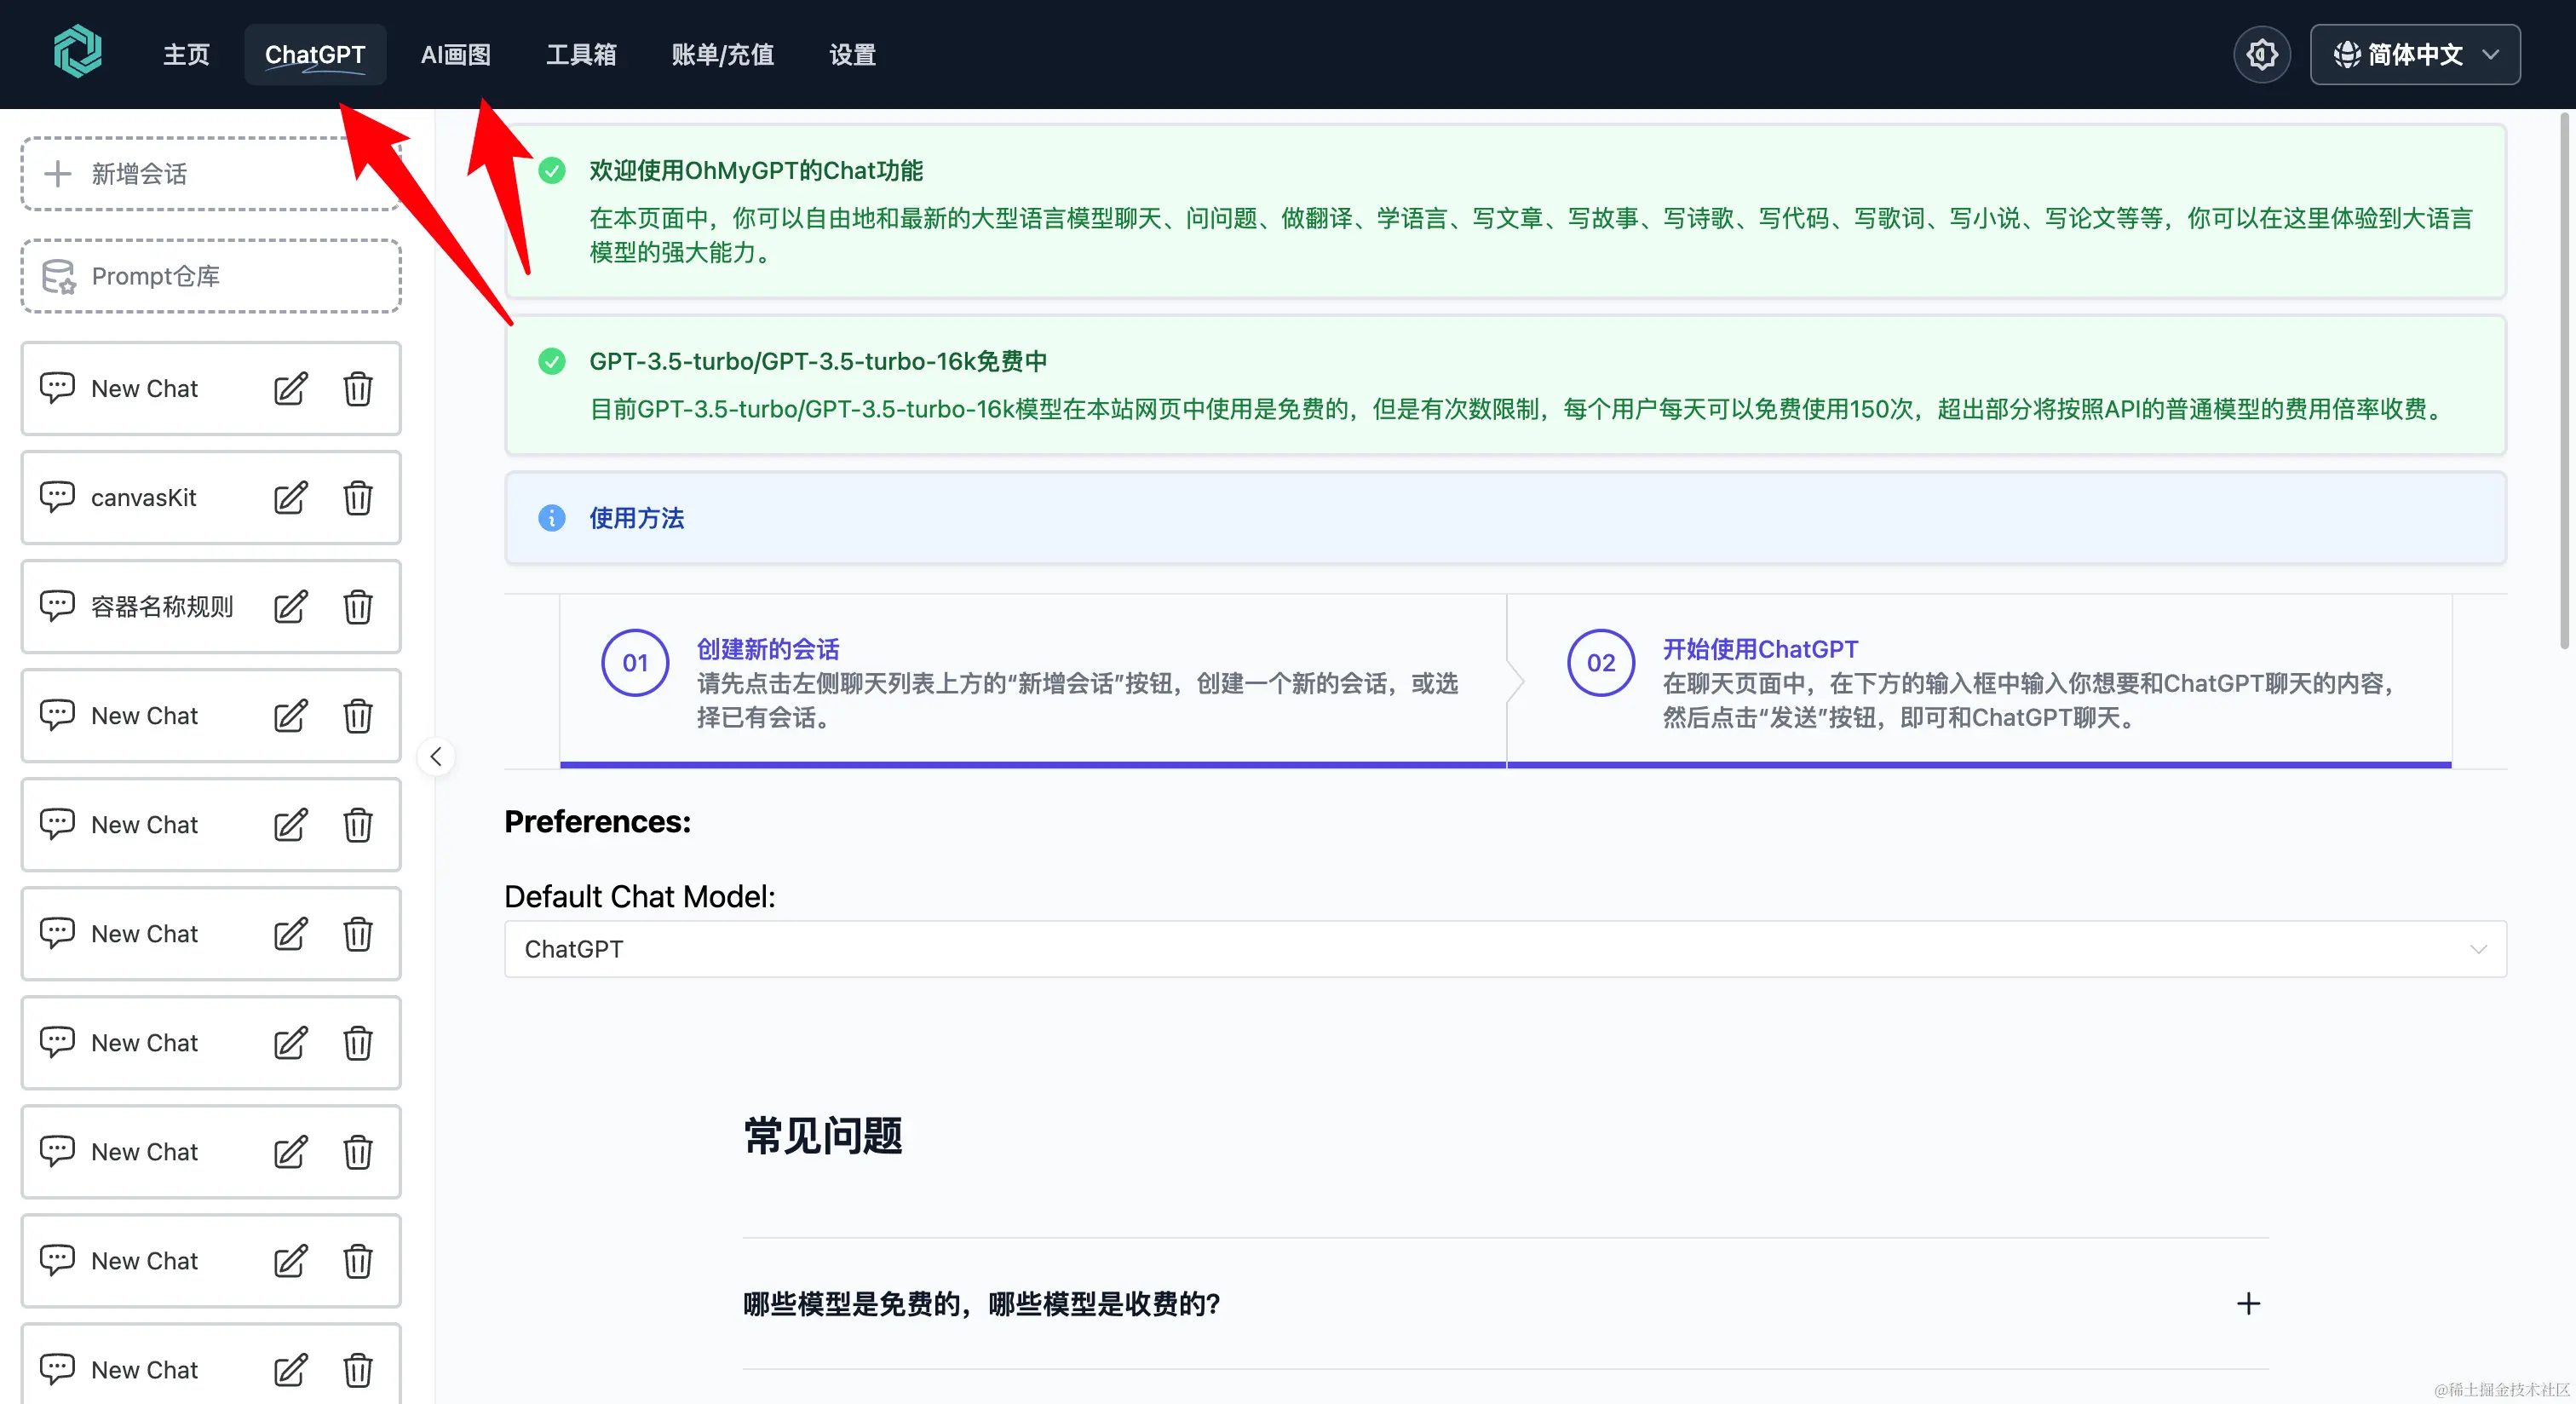Edit the New Chat directly above canvasKit
The image size is (2576, 1404).
tap(291, 389)
